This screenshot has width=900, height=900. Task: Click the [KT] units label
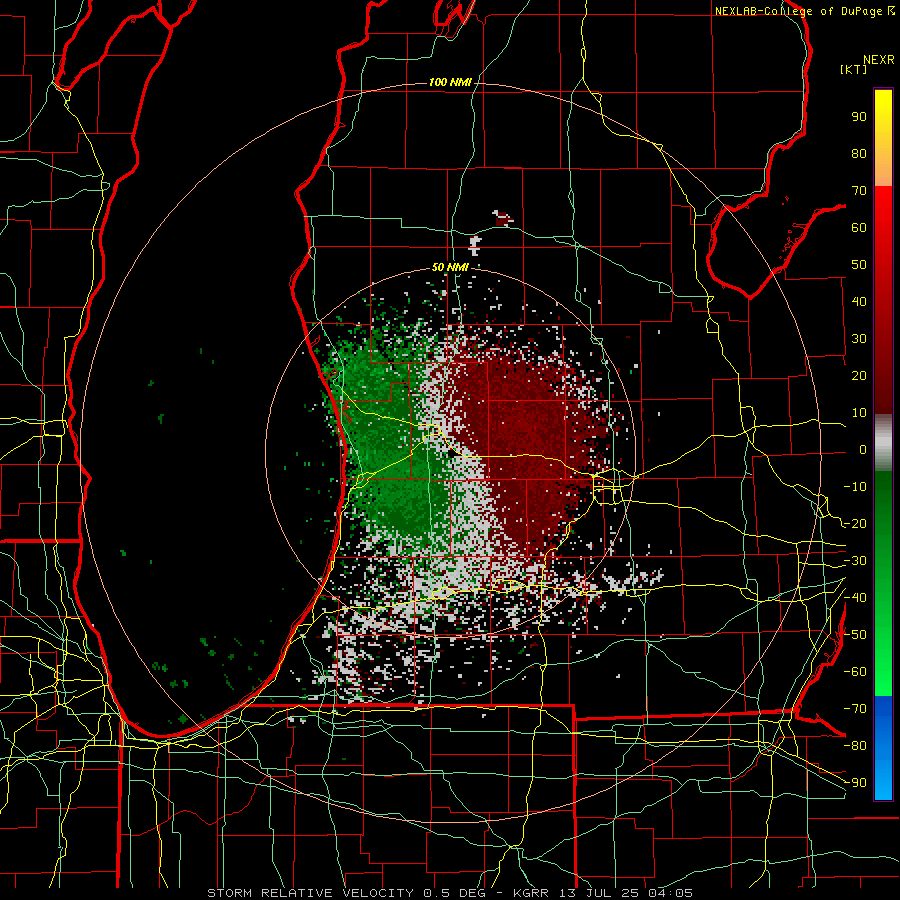click(x=854, y=69)
